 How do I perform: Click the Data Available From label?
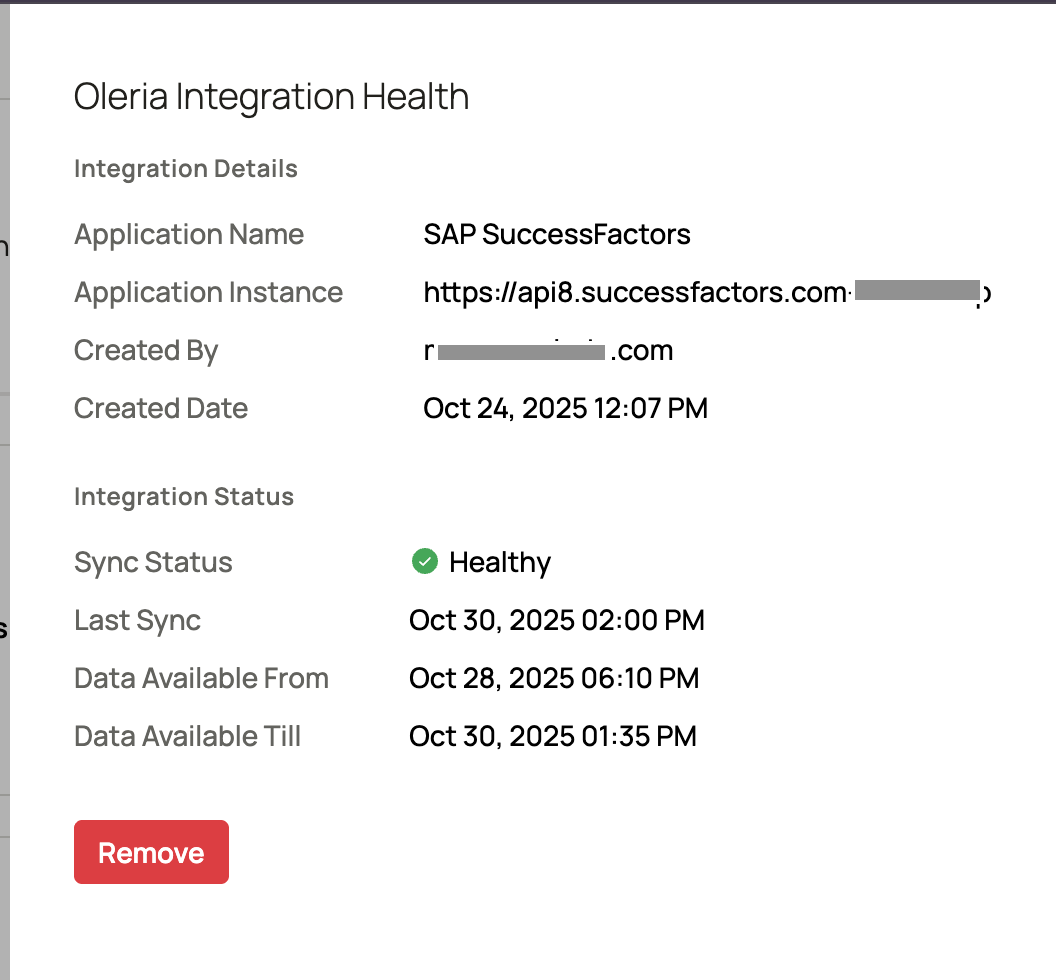(x=201, y=679)
